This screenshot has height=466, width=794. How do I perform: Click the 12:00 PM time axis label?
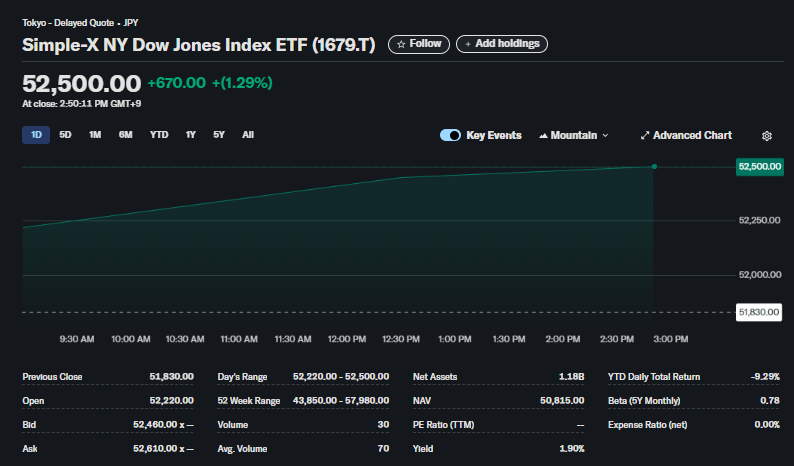click(347, 339)
